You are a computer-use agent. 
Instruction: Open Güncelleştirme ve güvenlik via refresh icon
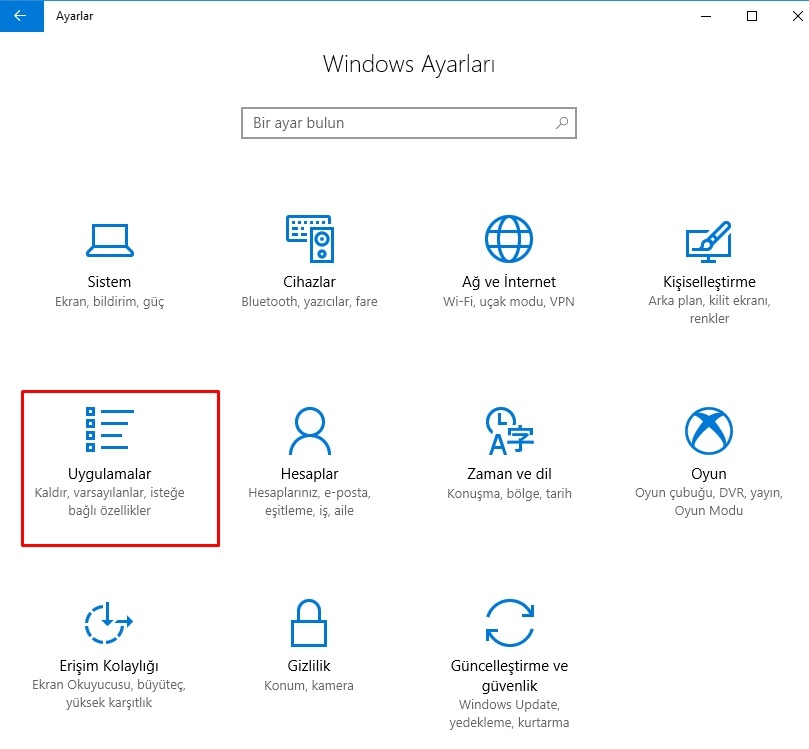pos(508,620)
